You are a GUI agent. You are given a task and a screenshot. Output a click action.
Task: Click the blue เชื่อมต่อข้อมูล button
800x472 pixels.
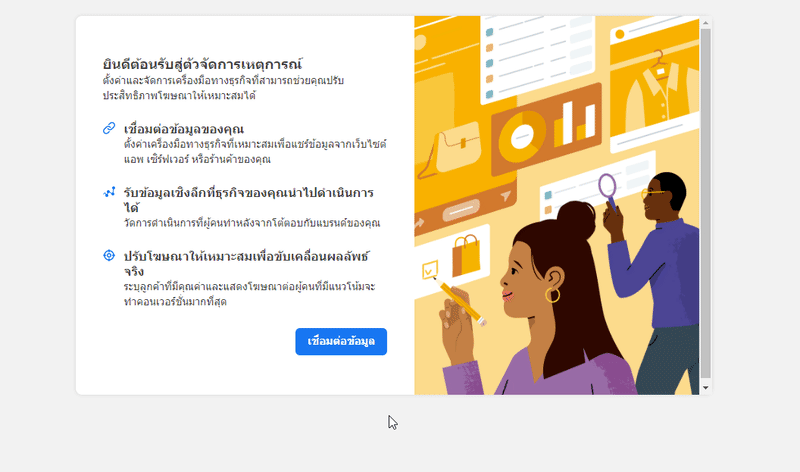341,341
